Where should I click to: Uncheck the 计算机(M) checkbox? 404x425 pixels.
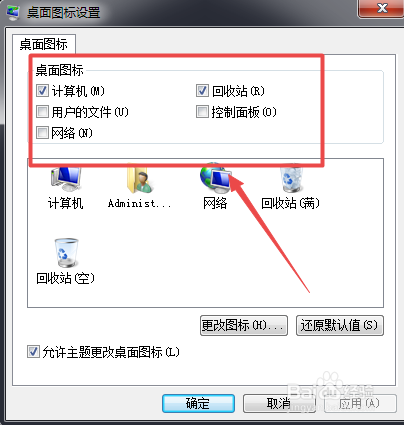pyautogui.click(x=42, y=91)
